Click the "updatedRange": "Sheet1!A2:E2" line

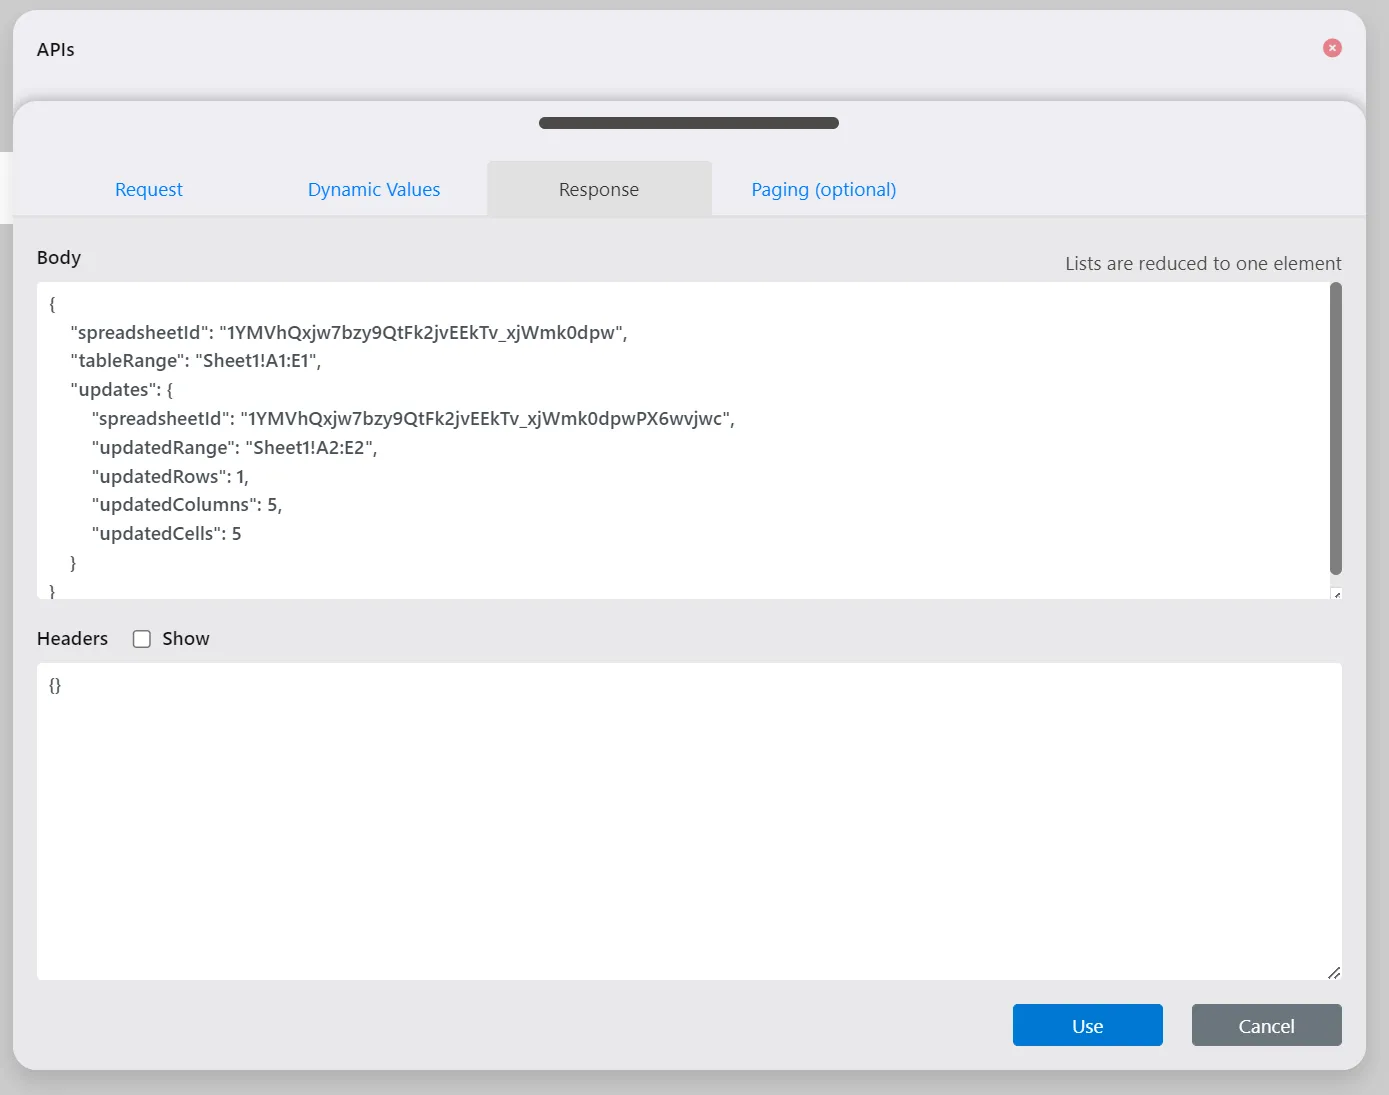click(x=234, y=447)
